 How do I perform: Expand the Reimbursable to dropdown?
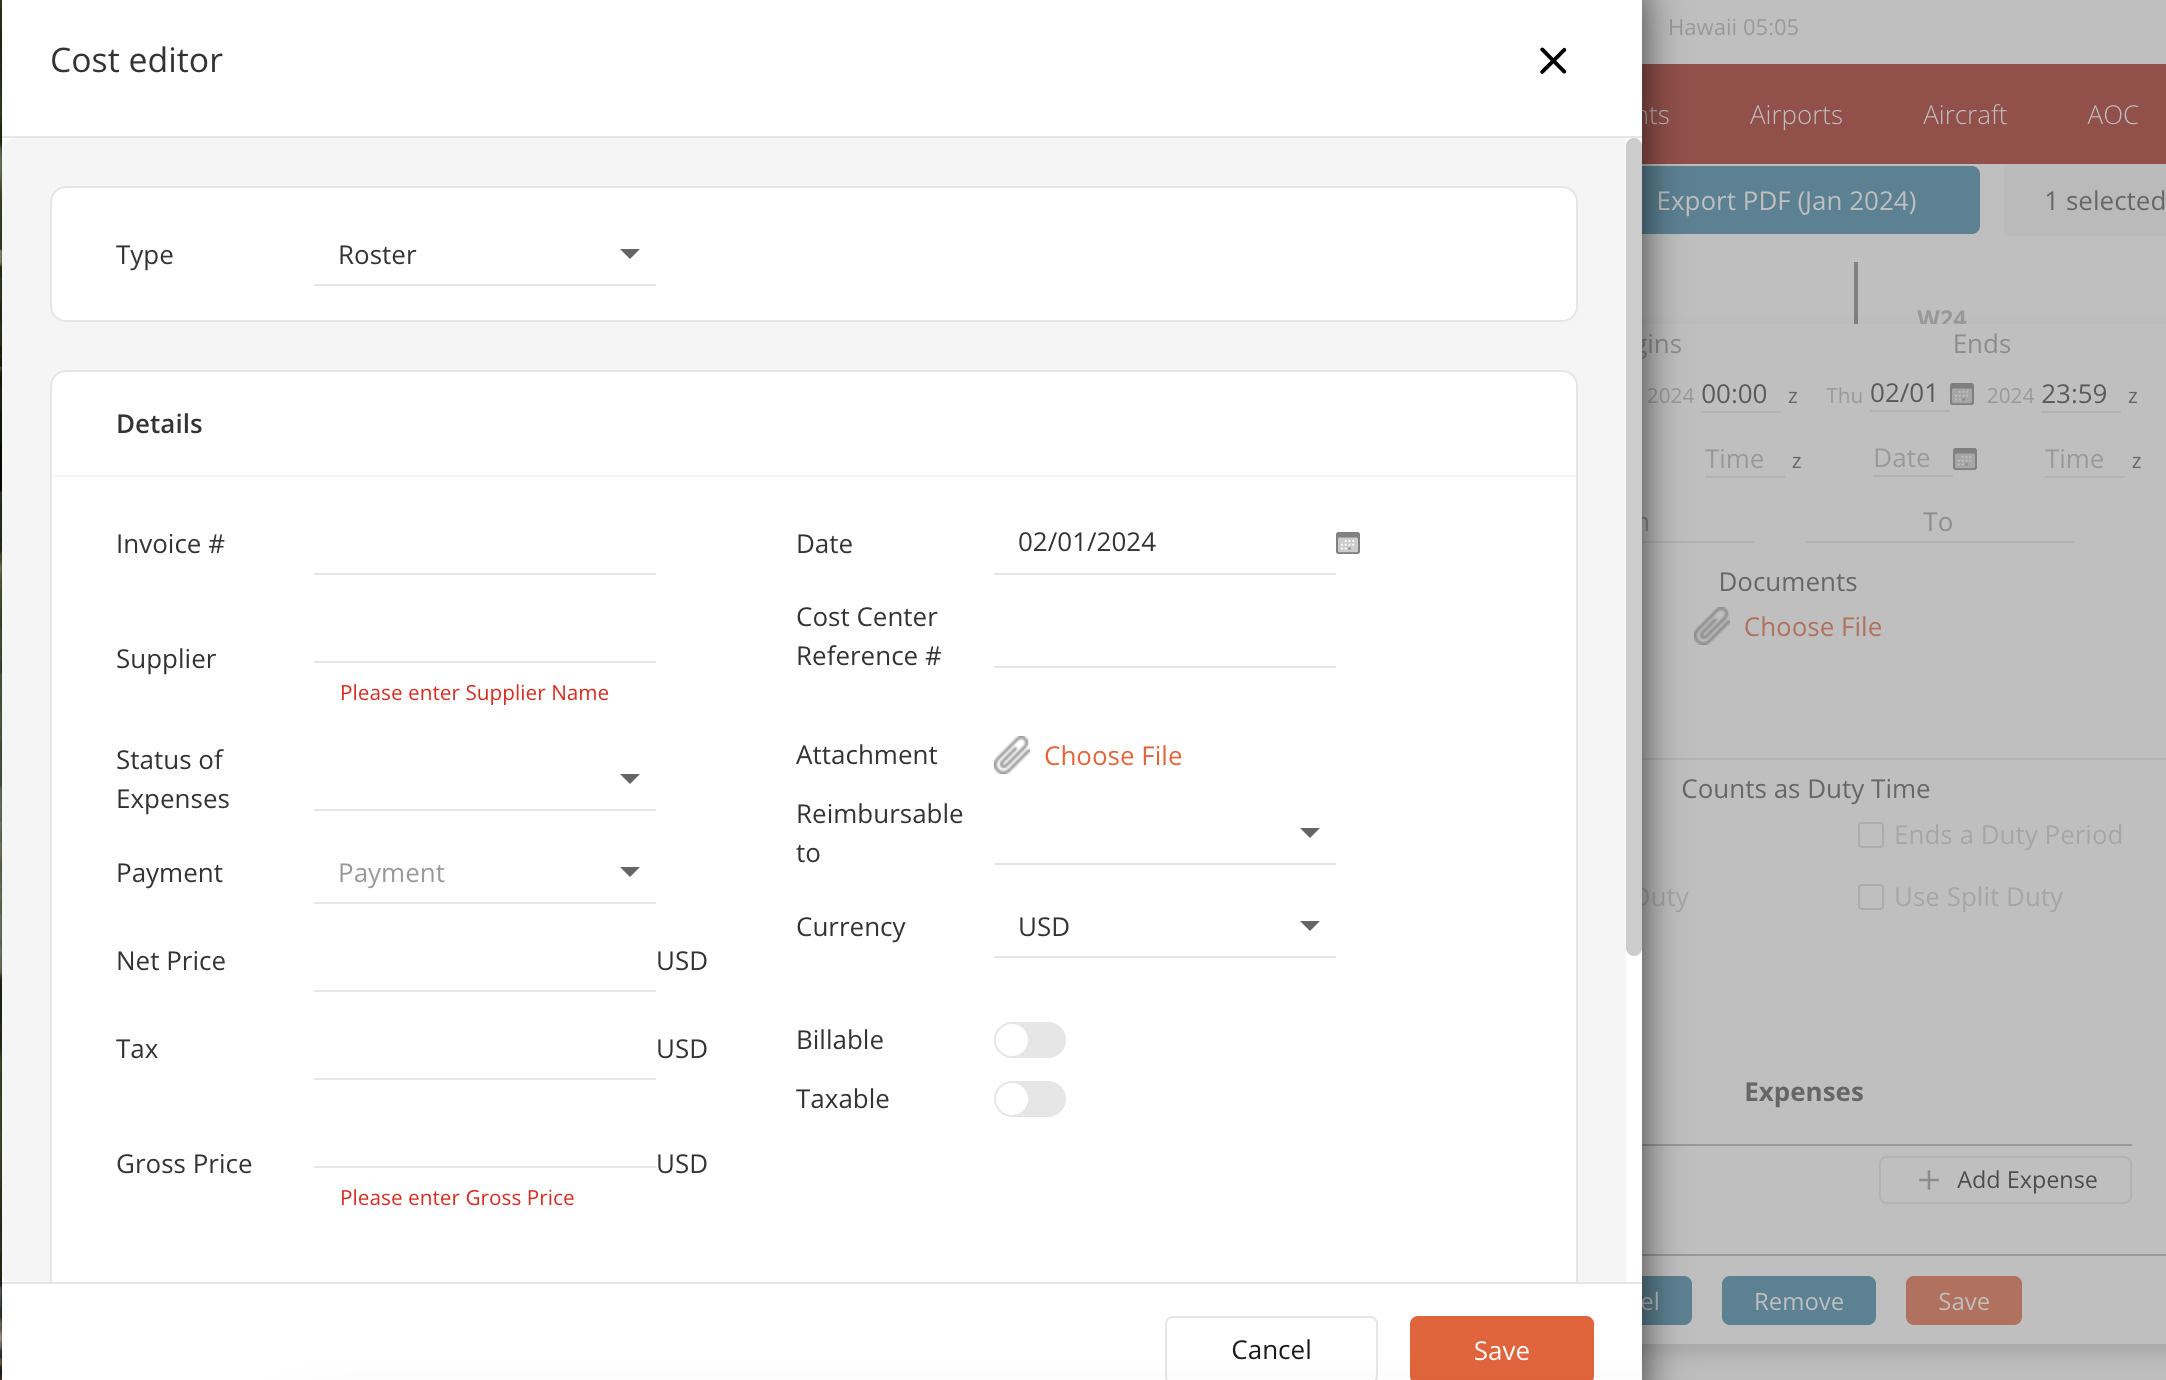tap(1165, 833)
